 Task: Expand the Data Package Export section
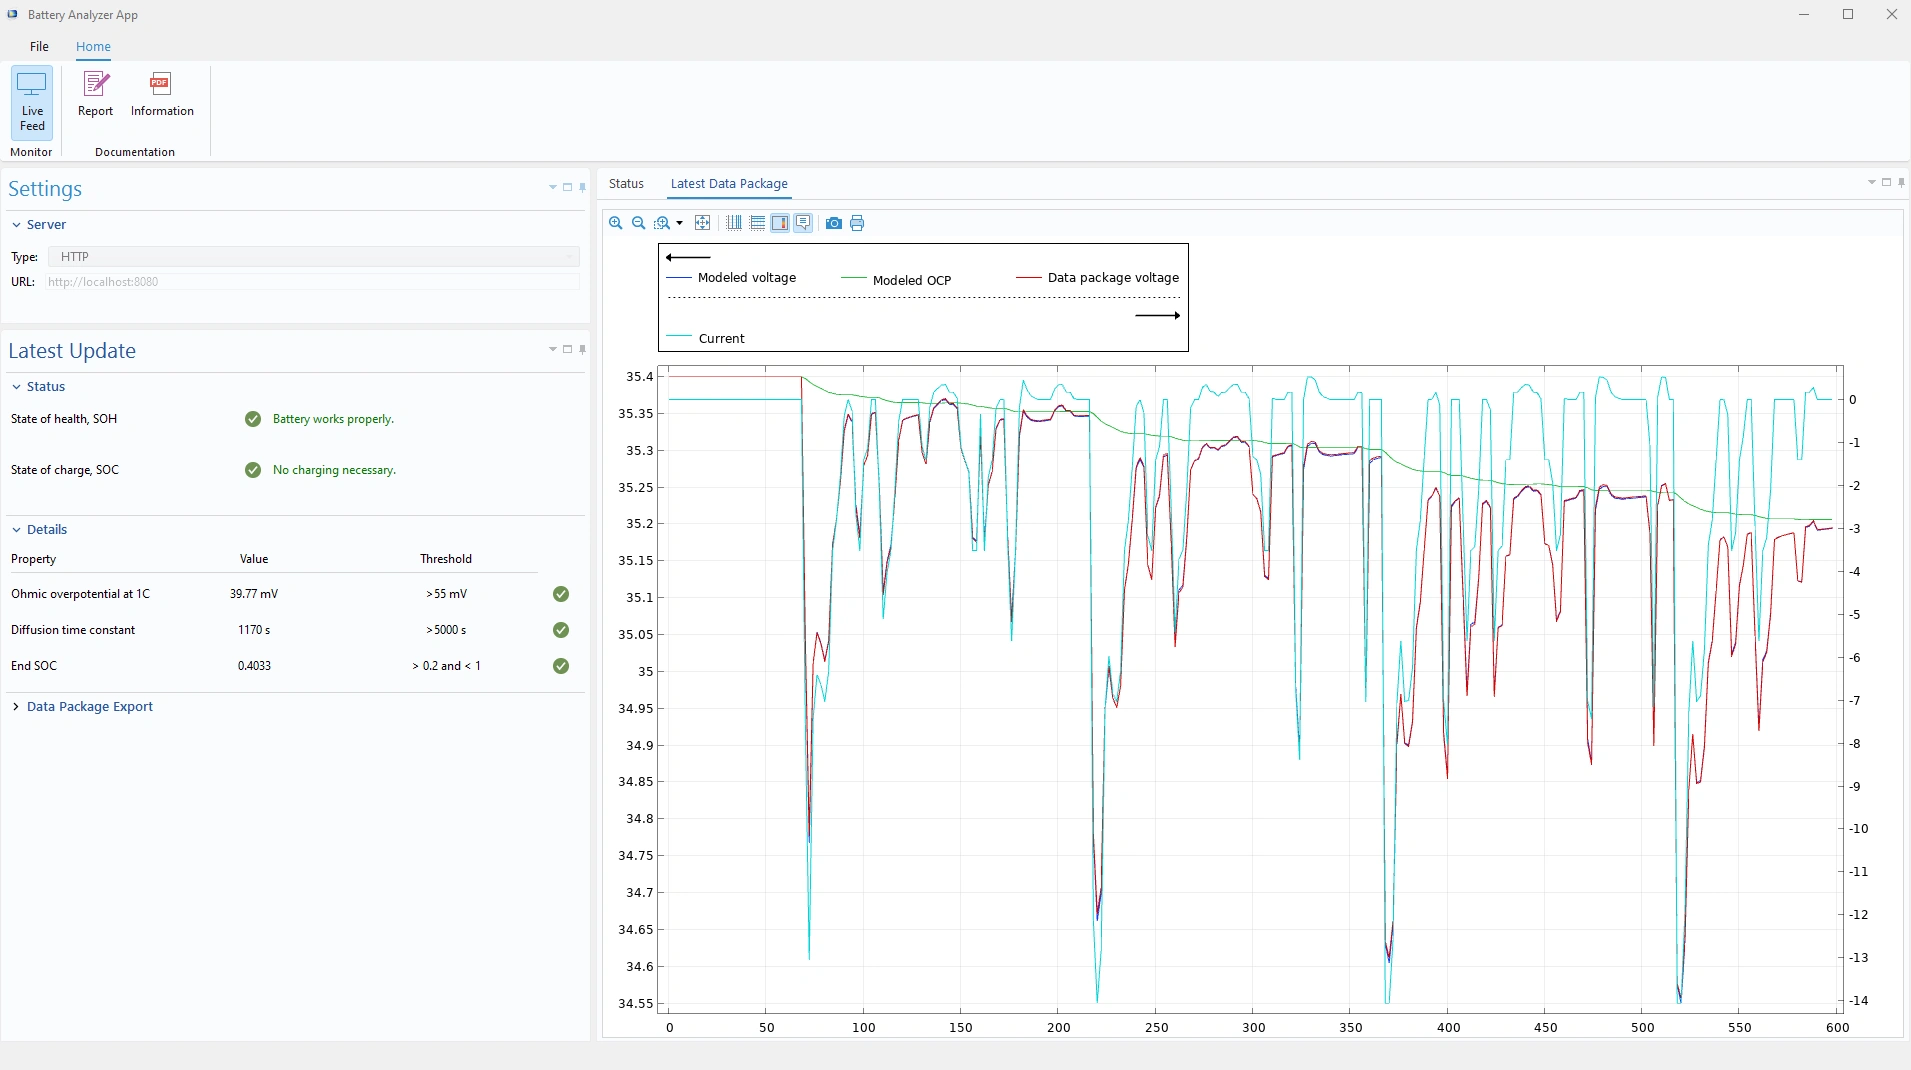pyautogui.click(x=89, y=707)
